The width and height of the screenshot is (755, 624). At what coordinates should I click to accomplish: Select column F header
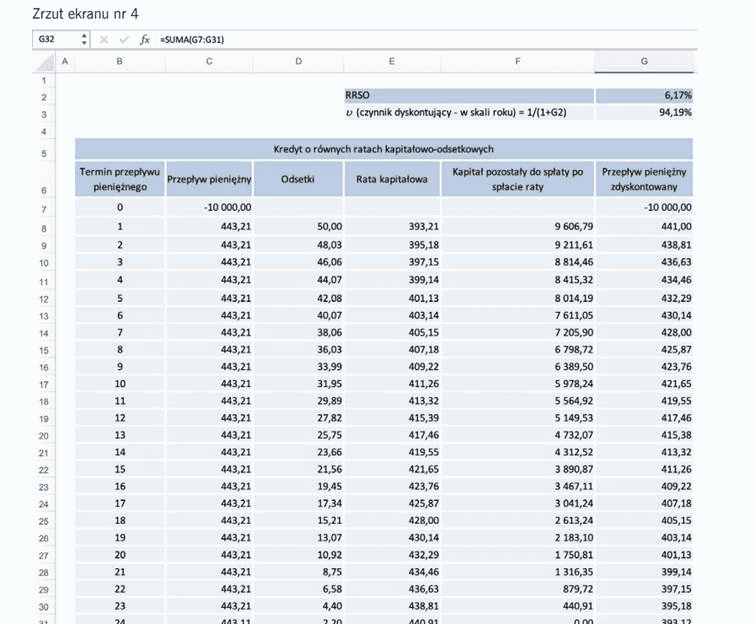(x=518, y=62)
